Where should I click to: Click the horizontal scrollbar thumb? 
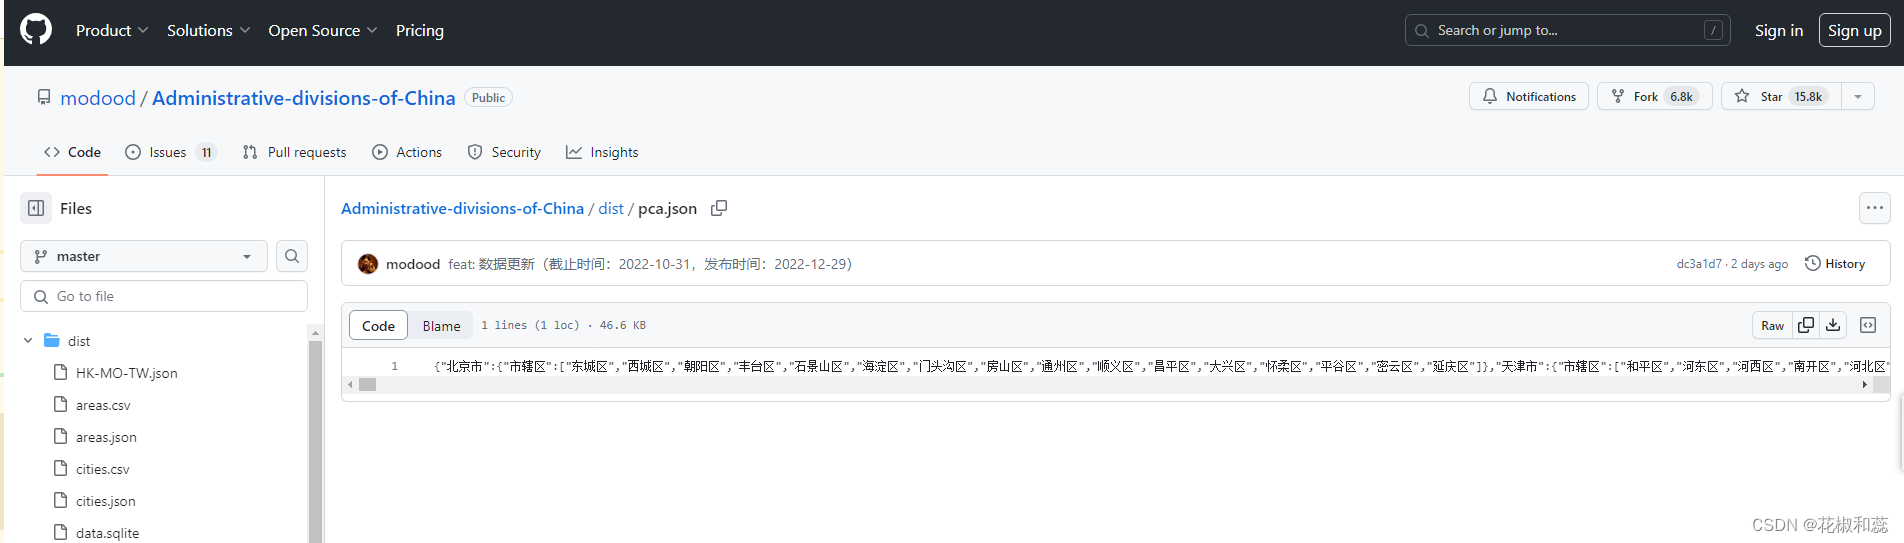367,384
